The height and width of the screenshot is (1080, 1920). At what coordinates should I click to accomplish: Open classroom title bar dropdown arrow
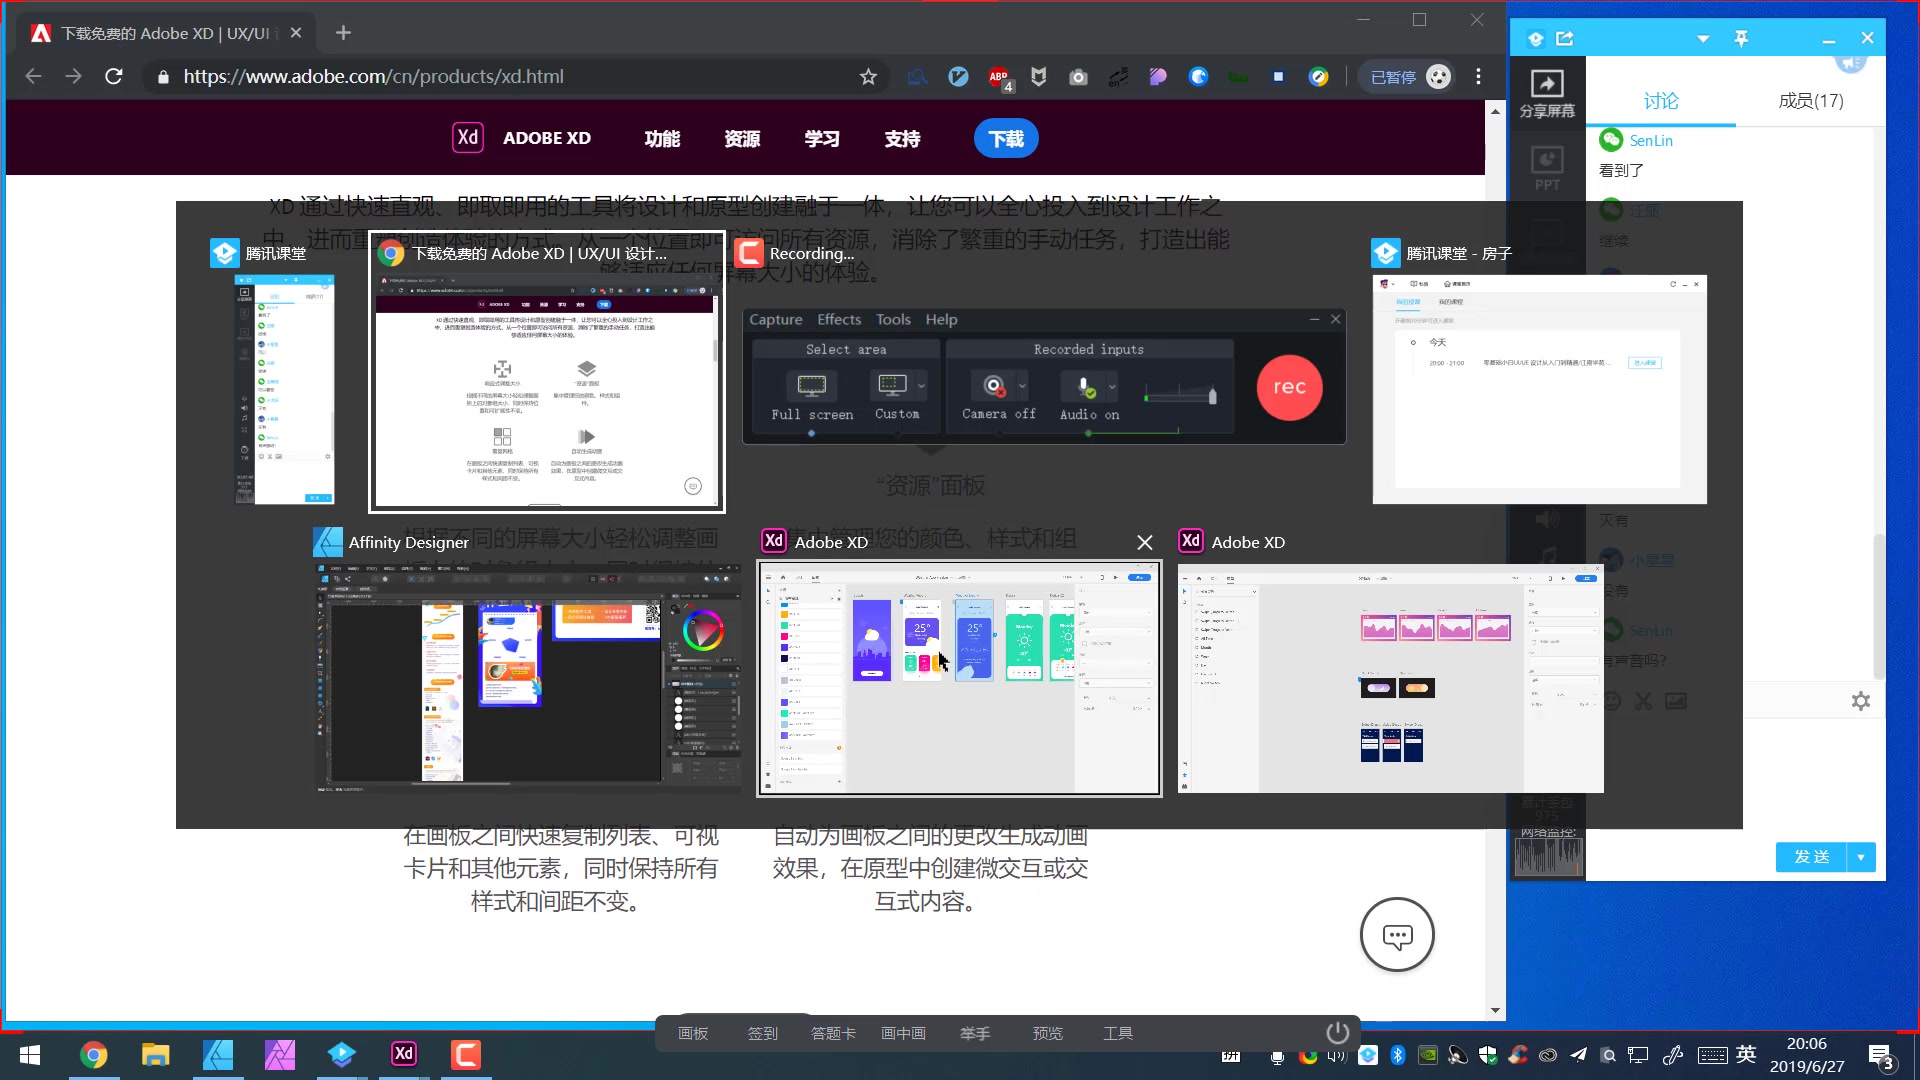pyautogui.click(x=1703, y=39)
